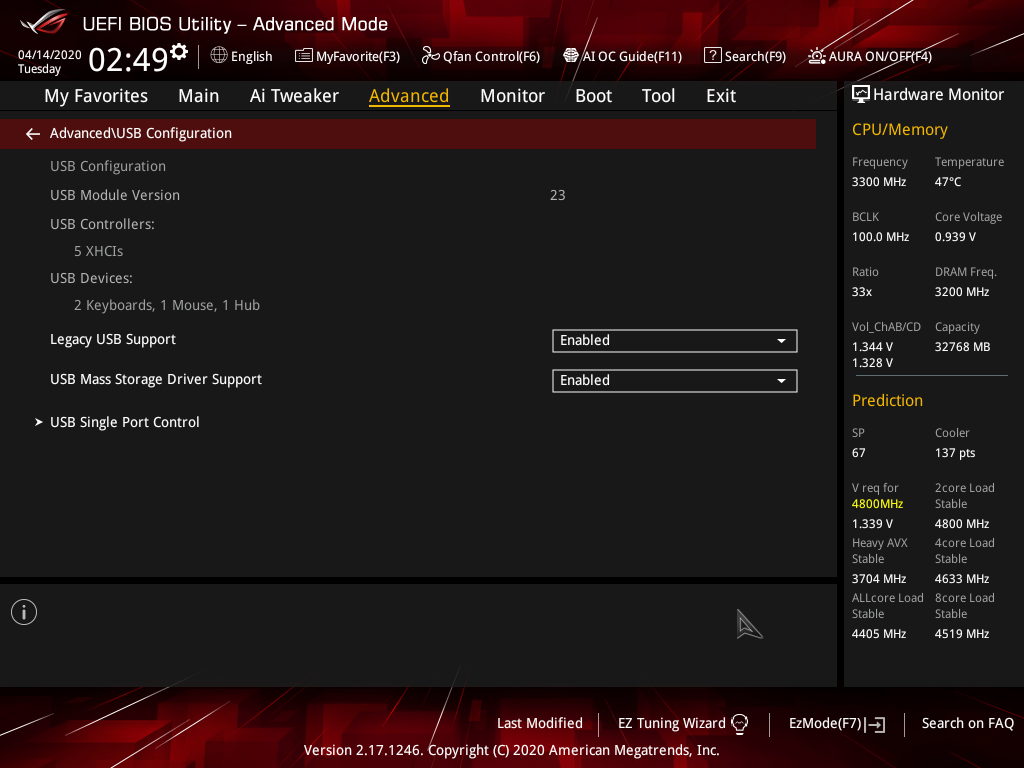
Task: Click the Advanced\USB Configuration breadcrumb text
Action: point(140,133)
